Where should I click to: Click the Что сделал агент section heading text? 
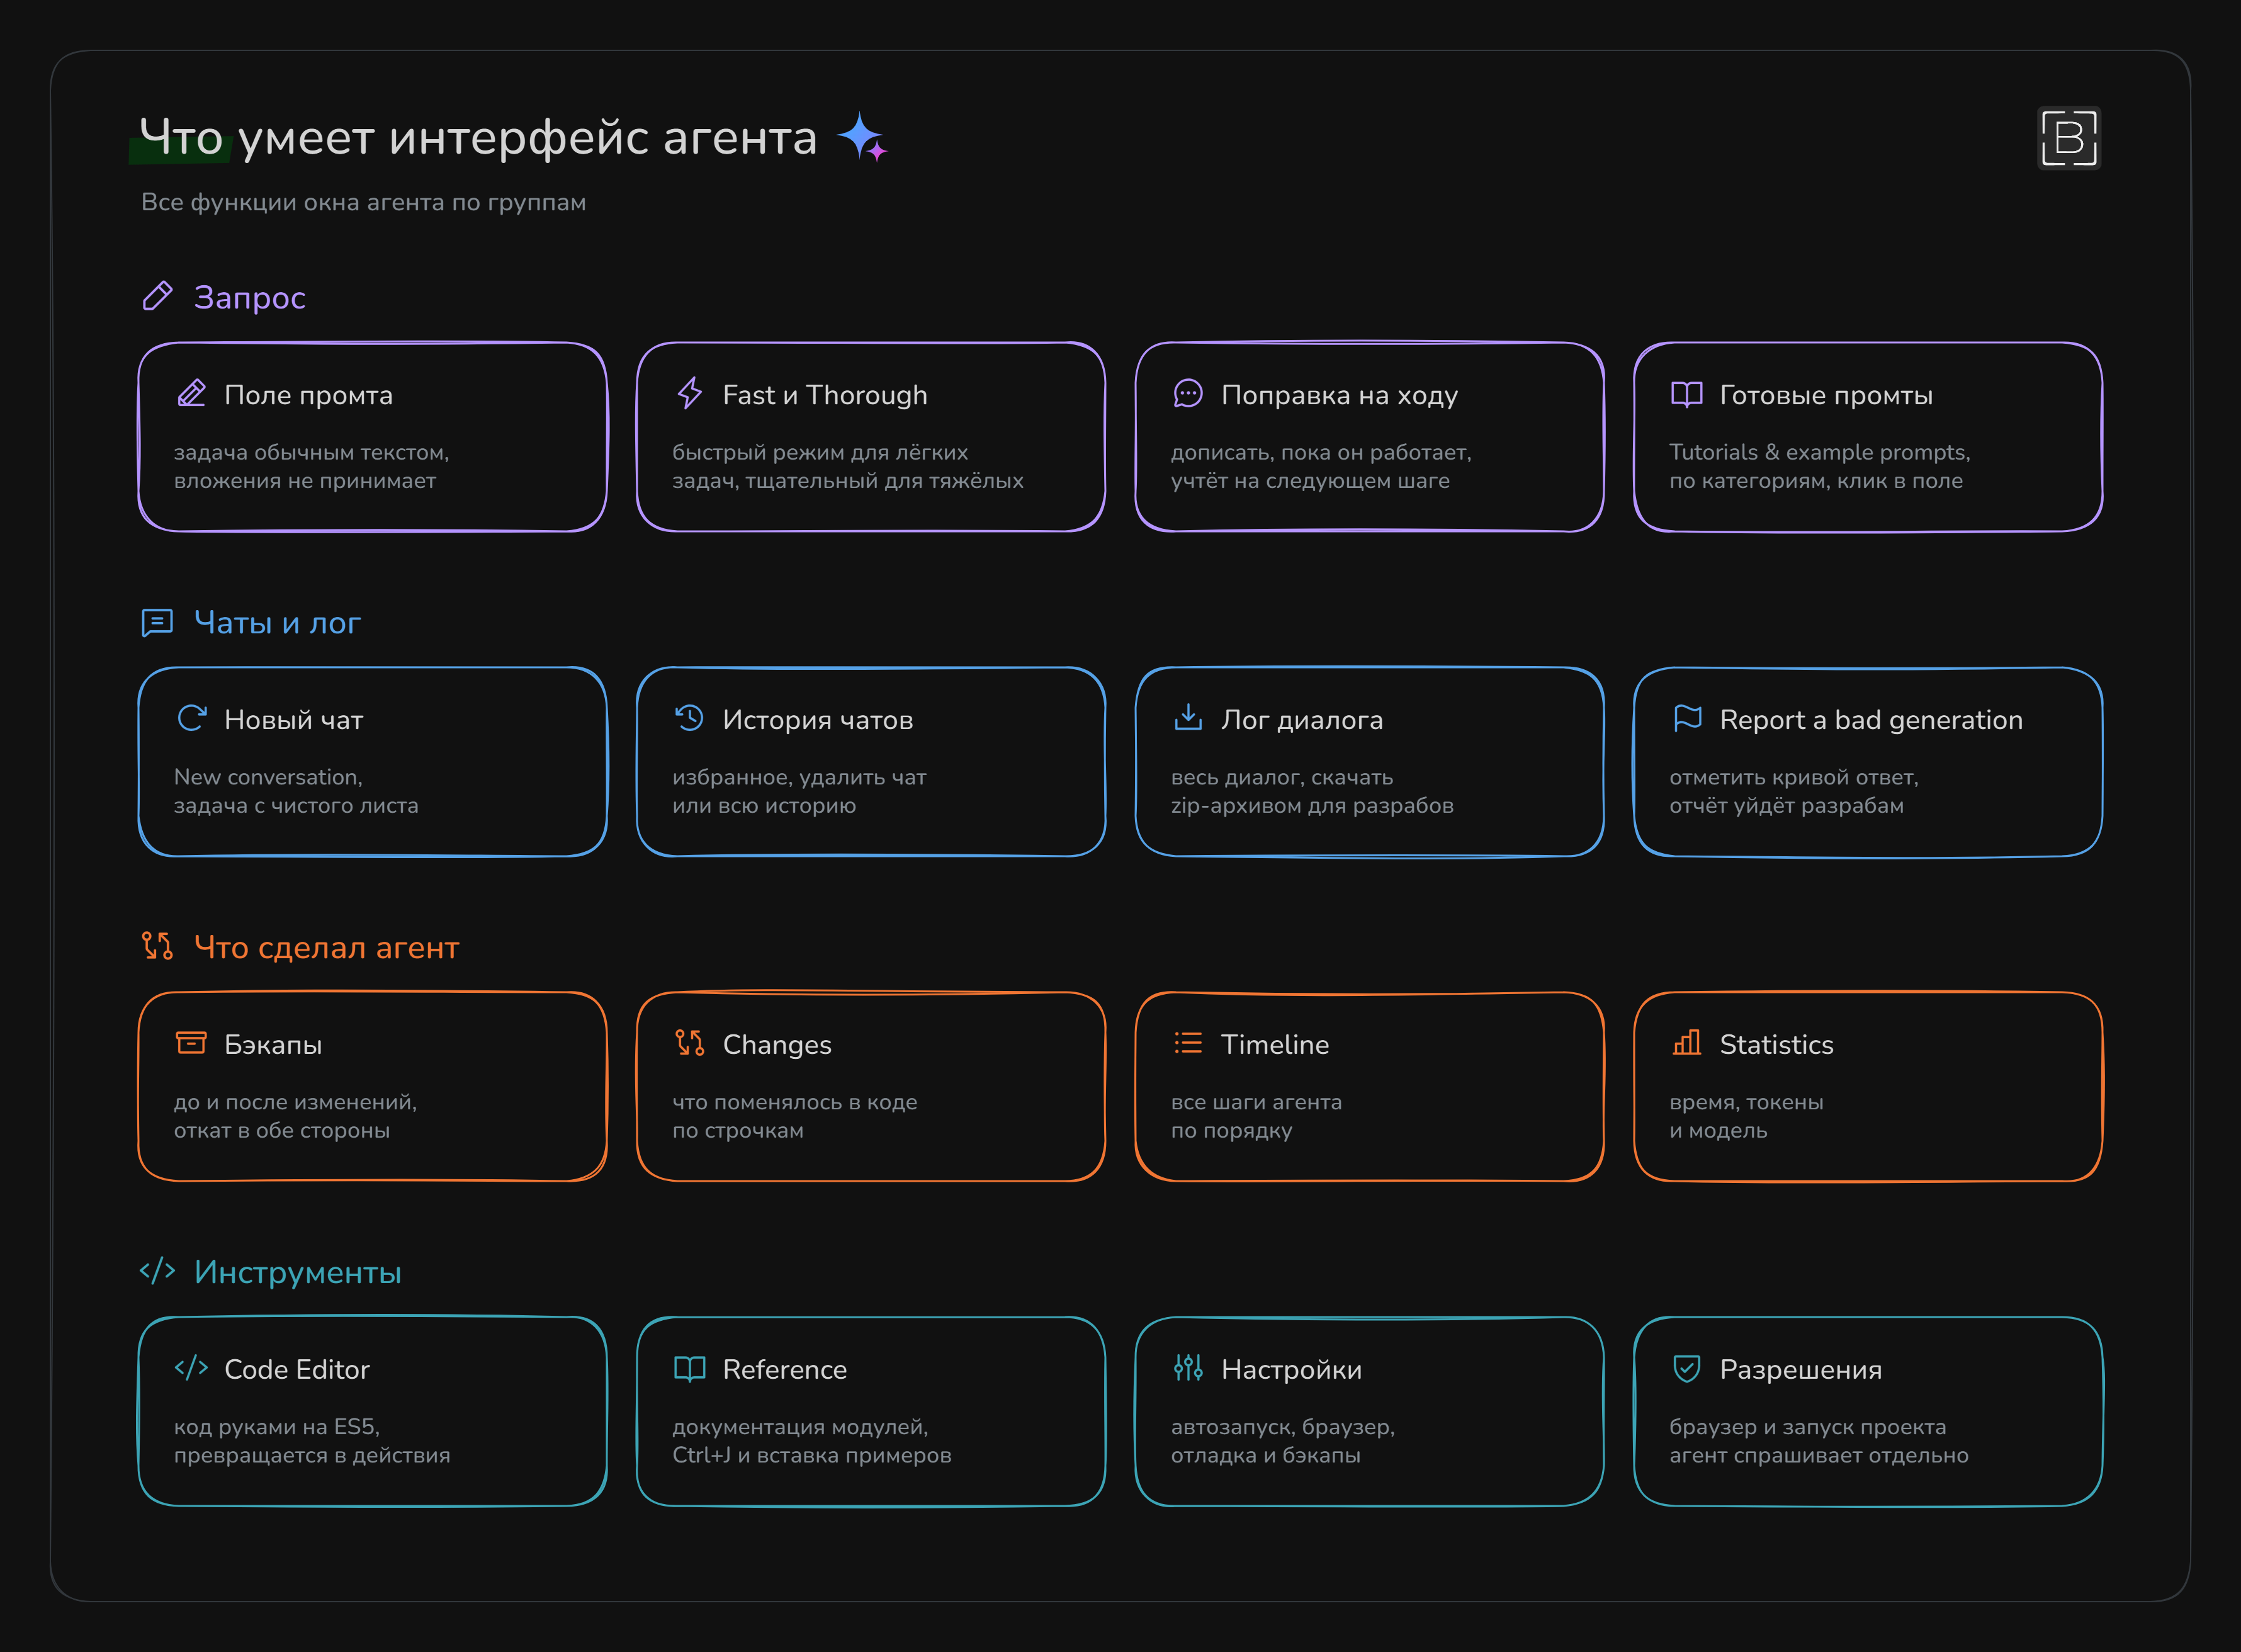coord(326,947)
